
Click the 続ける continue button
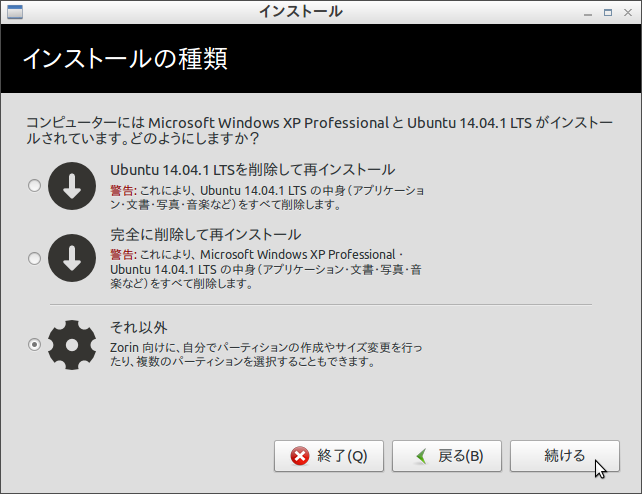[x=565, y=456]
